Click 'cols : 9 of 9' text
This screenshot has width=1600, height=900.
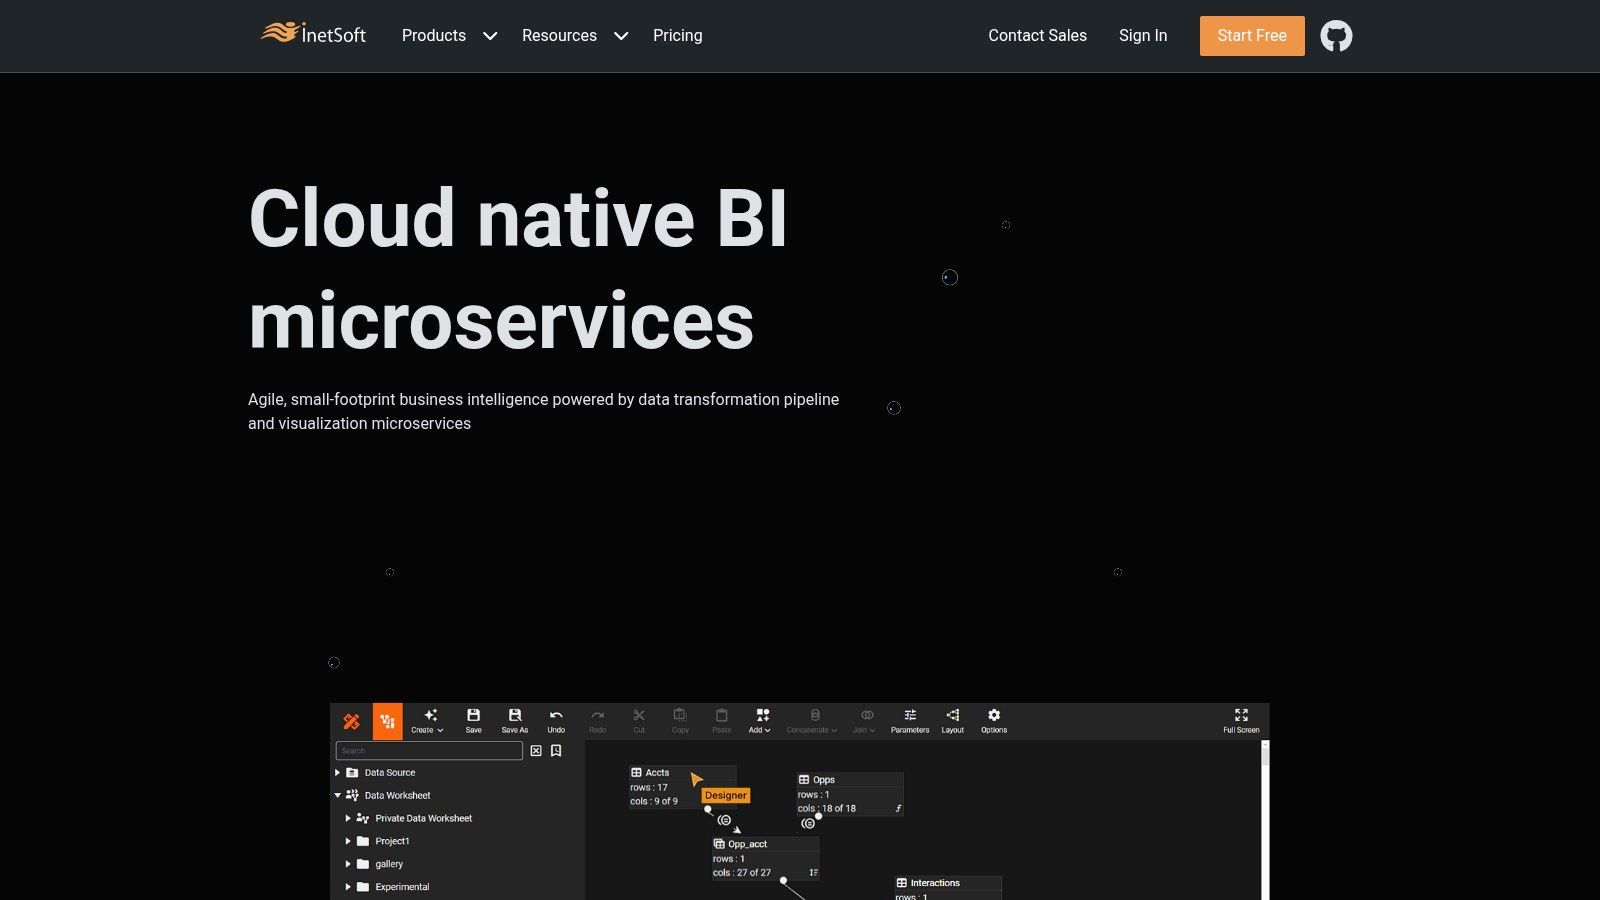(654, 802)
